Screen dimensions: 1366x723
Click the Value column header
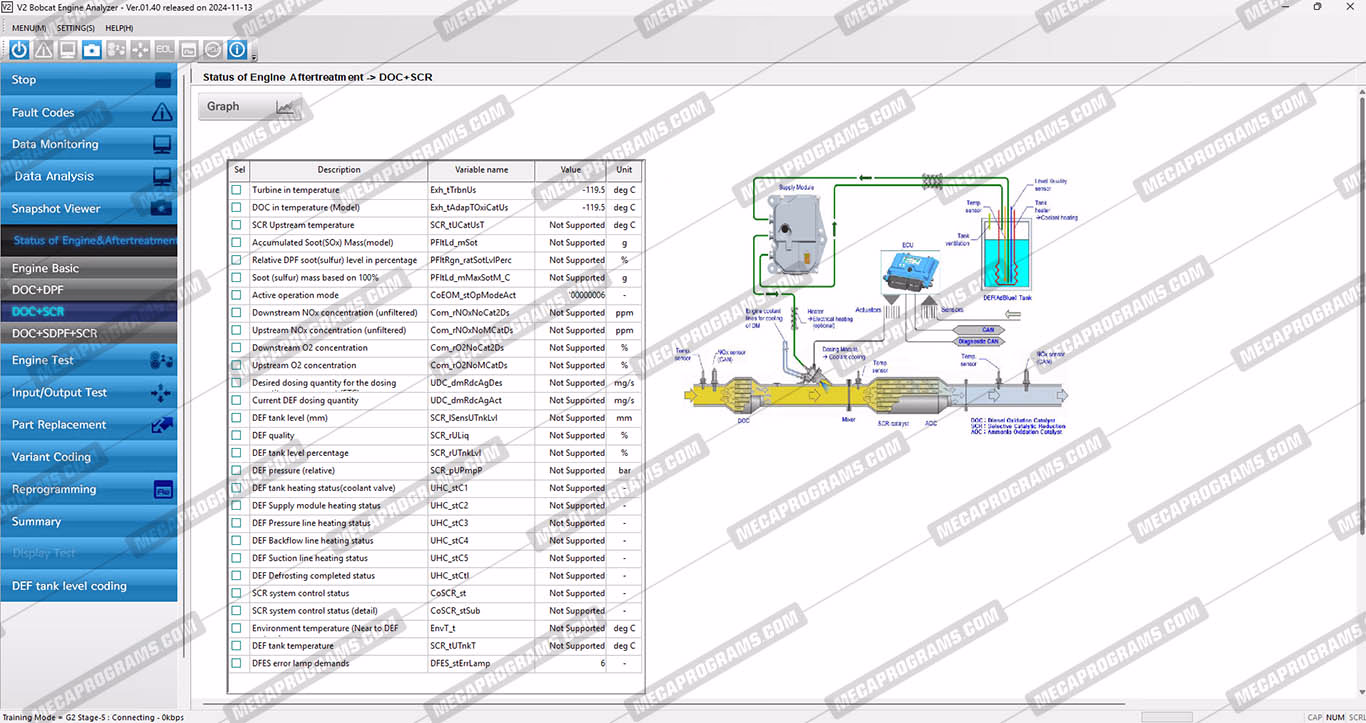coord(570,170)
